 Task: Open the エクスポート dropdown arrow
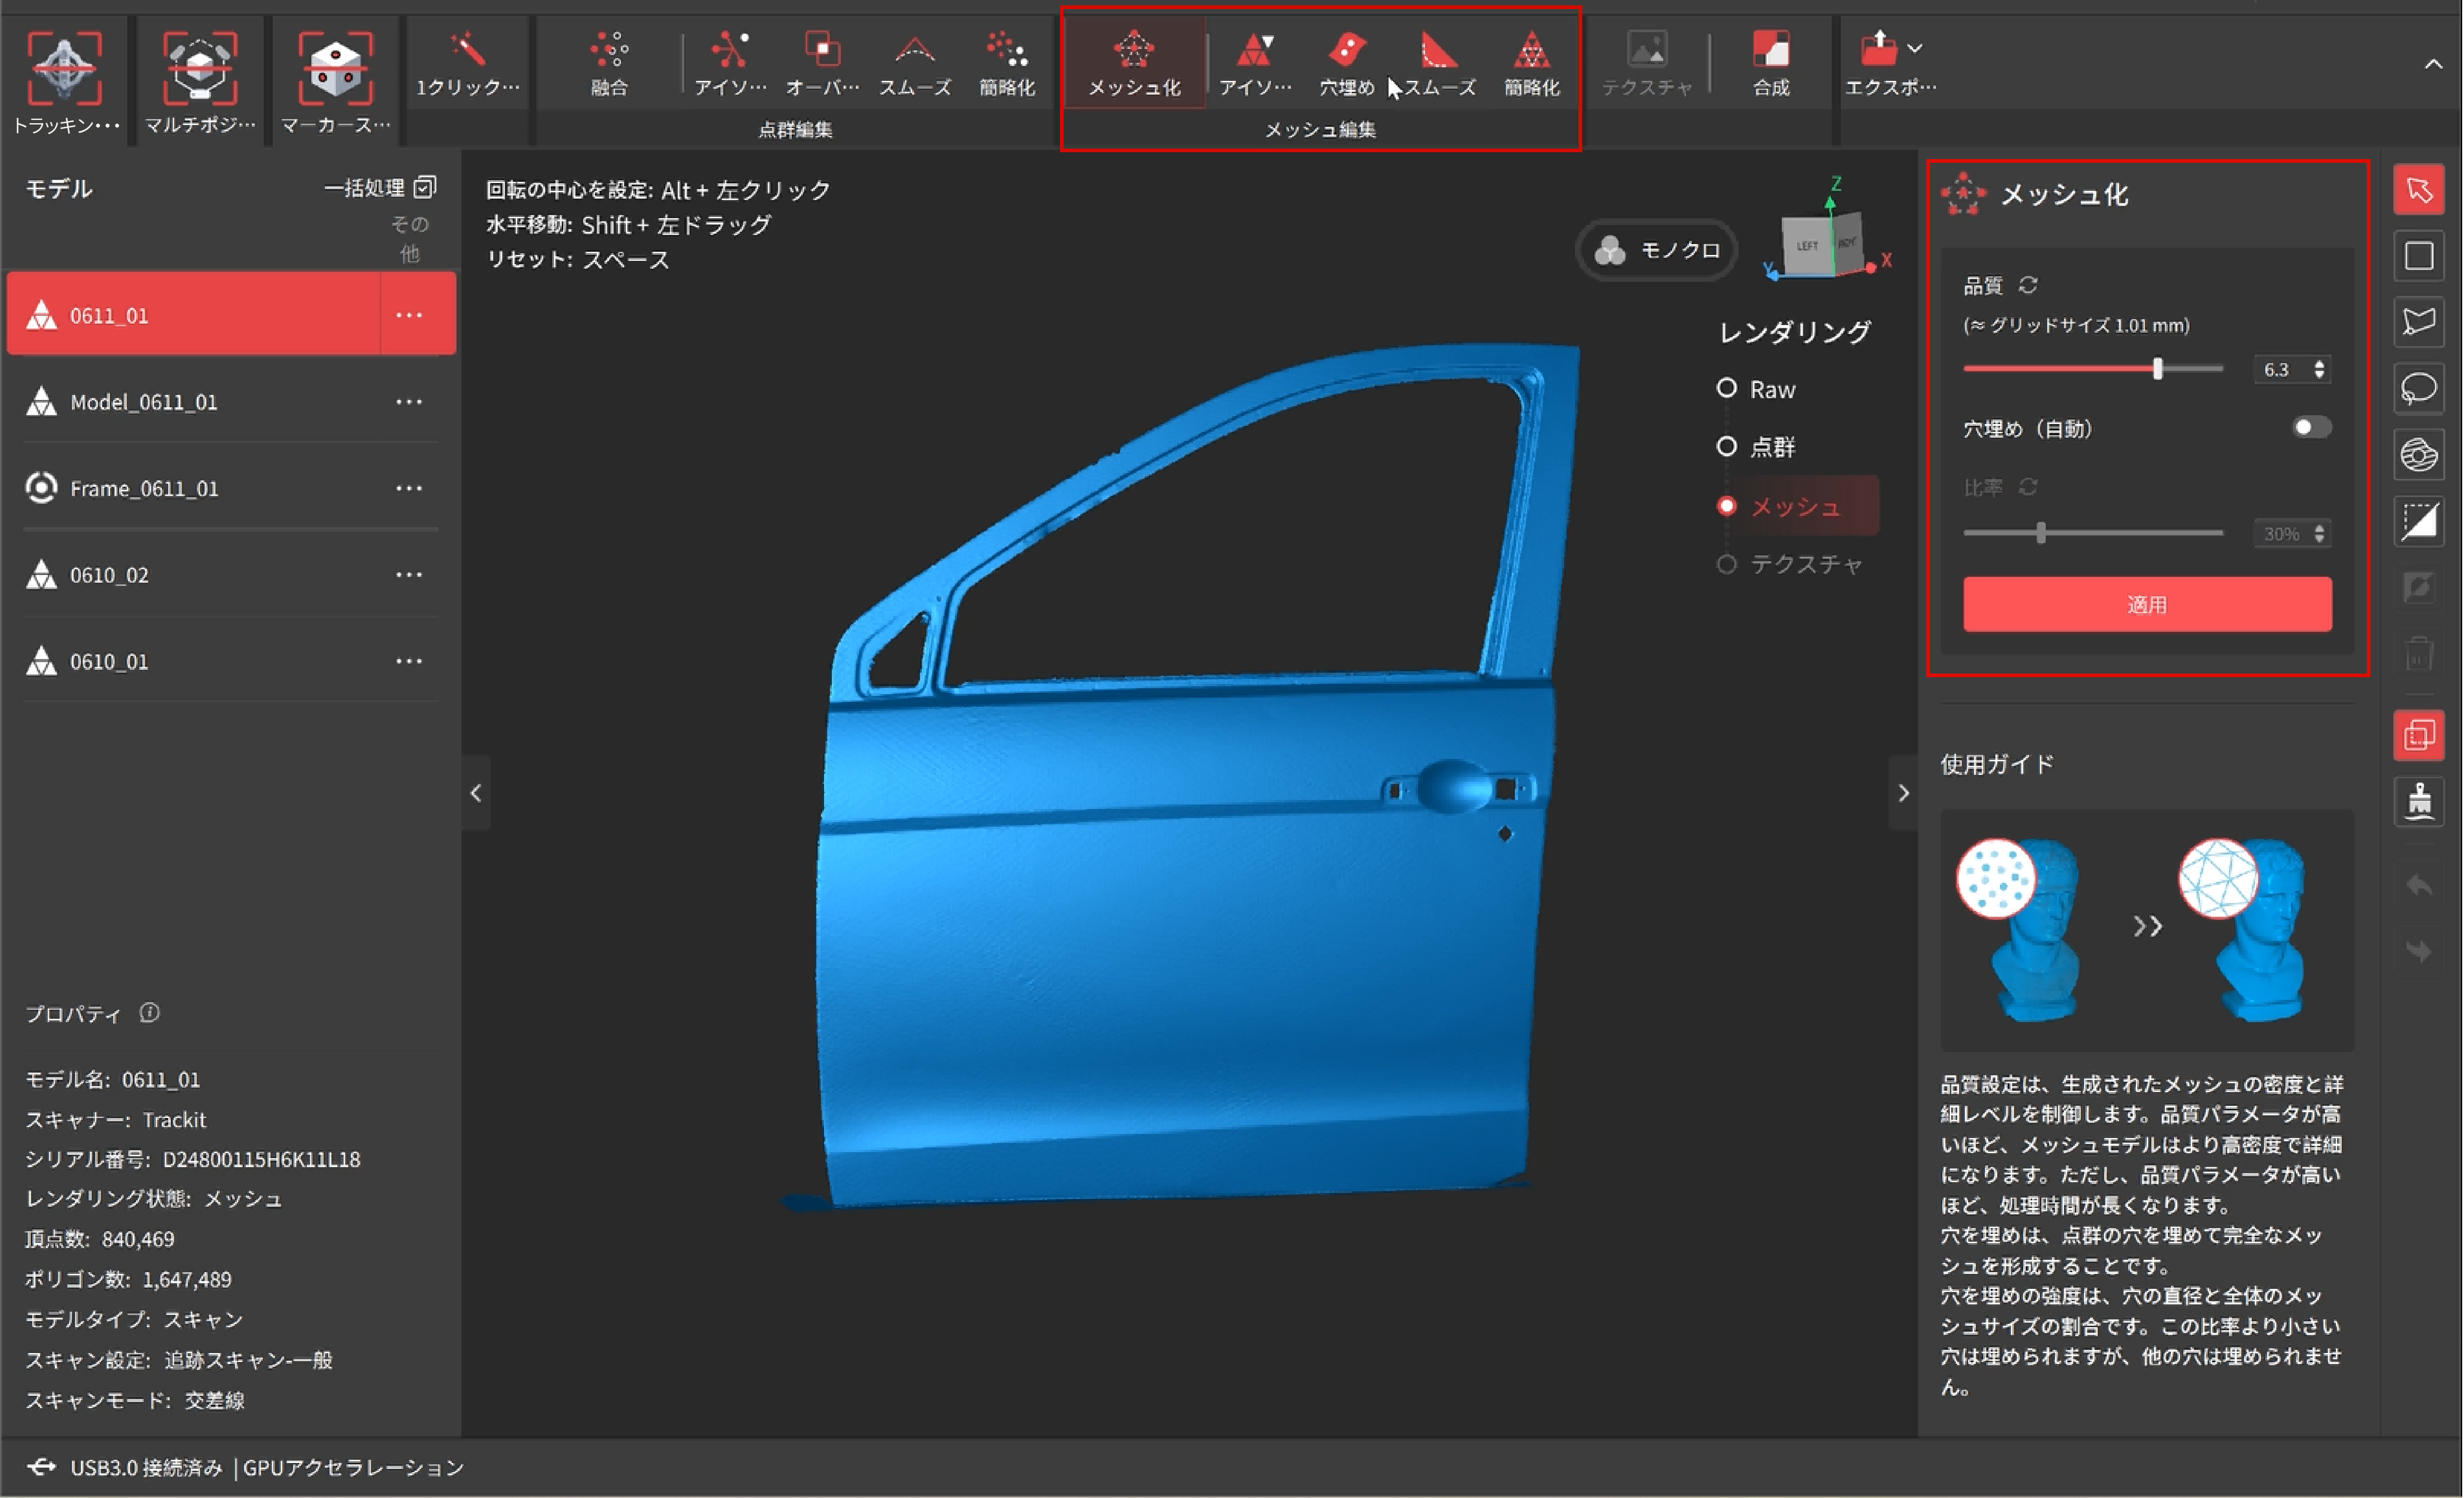coord(1914,48)
